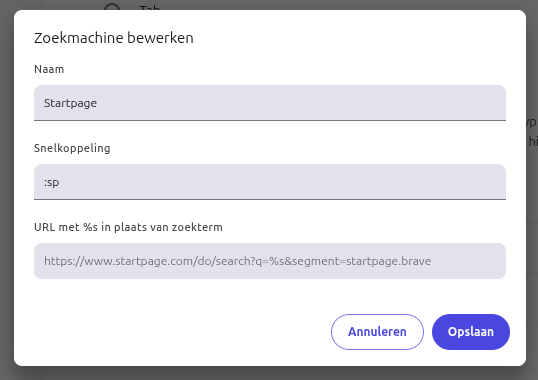Screen dimensions: 538x380
Task: Click the partially hidden search icon above the dialog
Action: (112, 6)
